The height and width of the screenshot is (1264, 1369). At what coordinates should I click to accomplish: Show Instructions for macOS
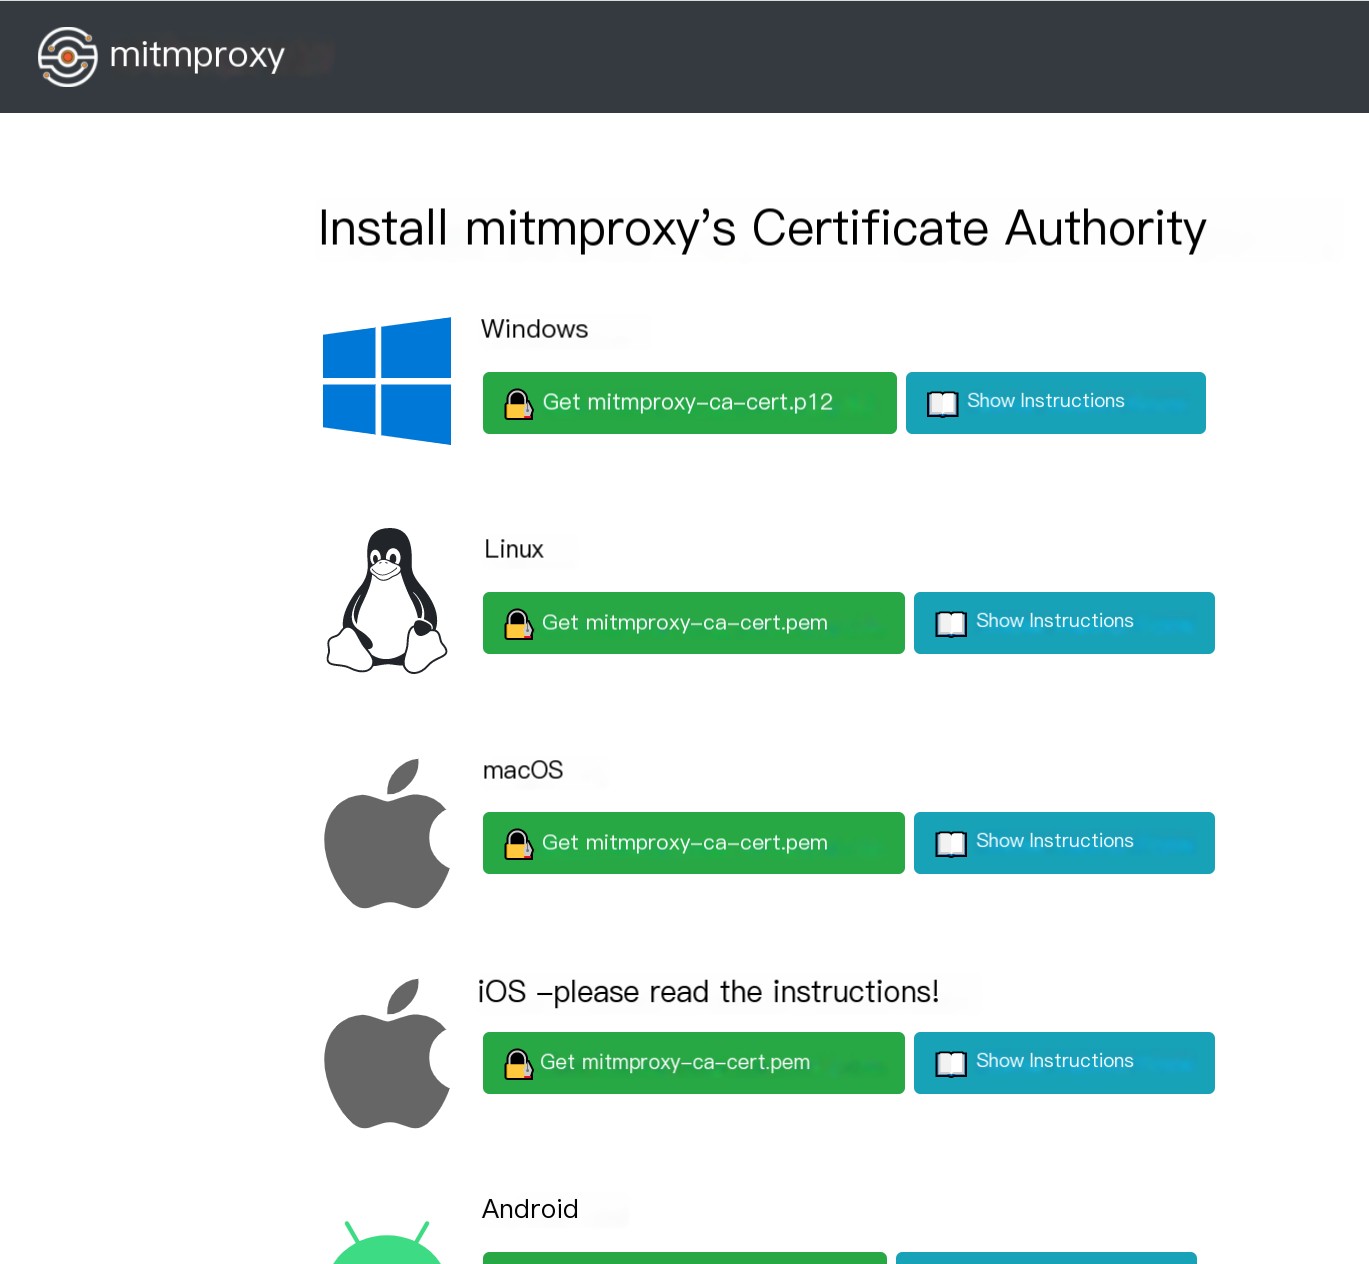[x=1064, y=843]
